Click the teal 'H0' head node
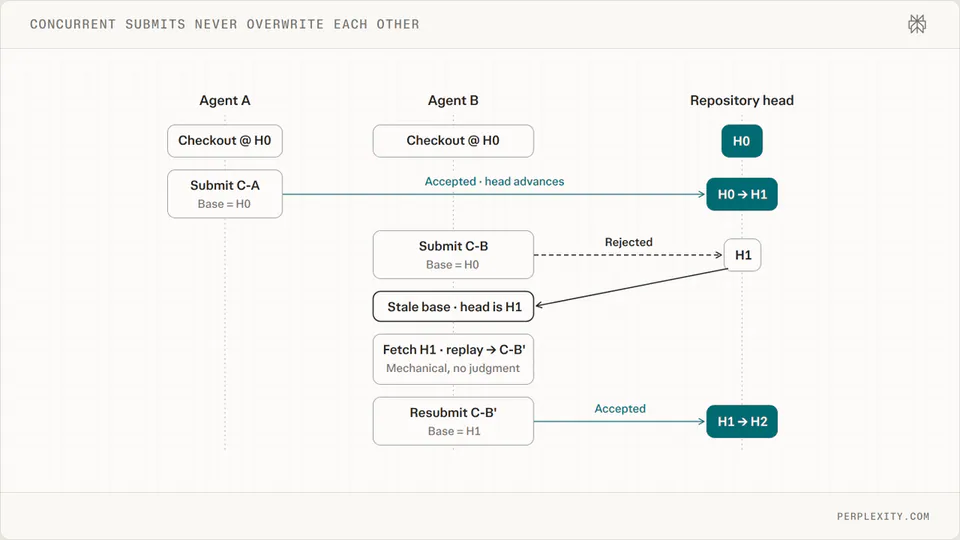Image resolution: width=960 pixels, height=540 pixels. tap(741, 141)
